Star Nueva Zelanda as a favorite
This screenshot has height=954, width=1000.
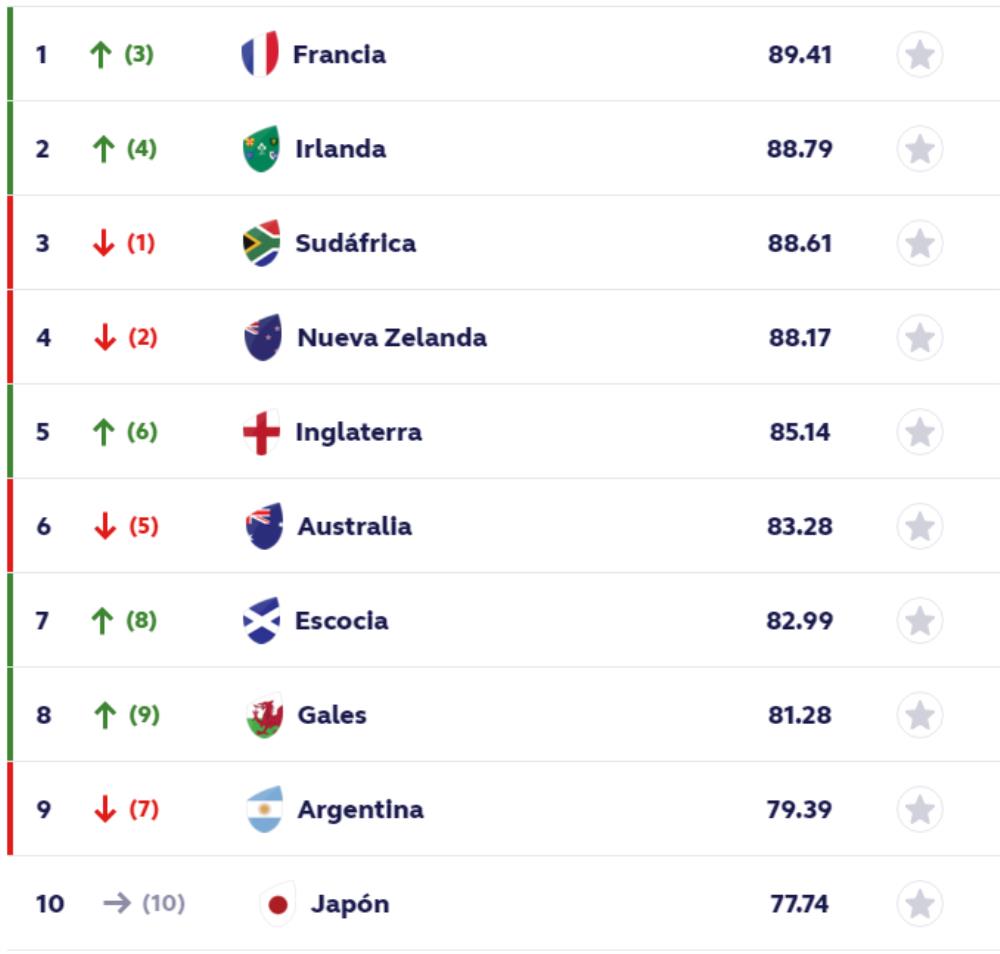[x=919, y=338]
